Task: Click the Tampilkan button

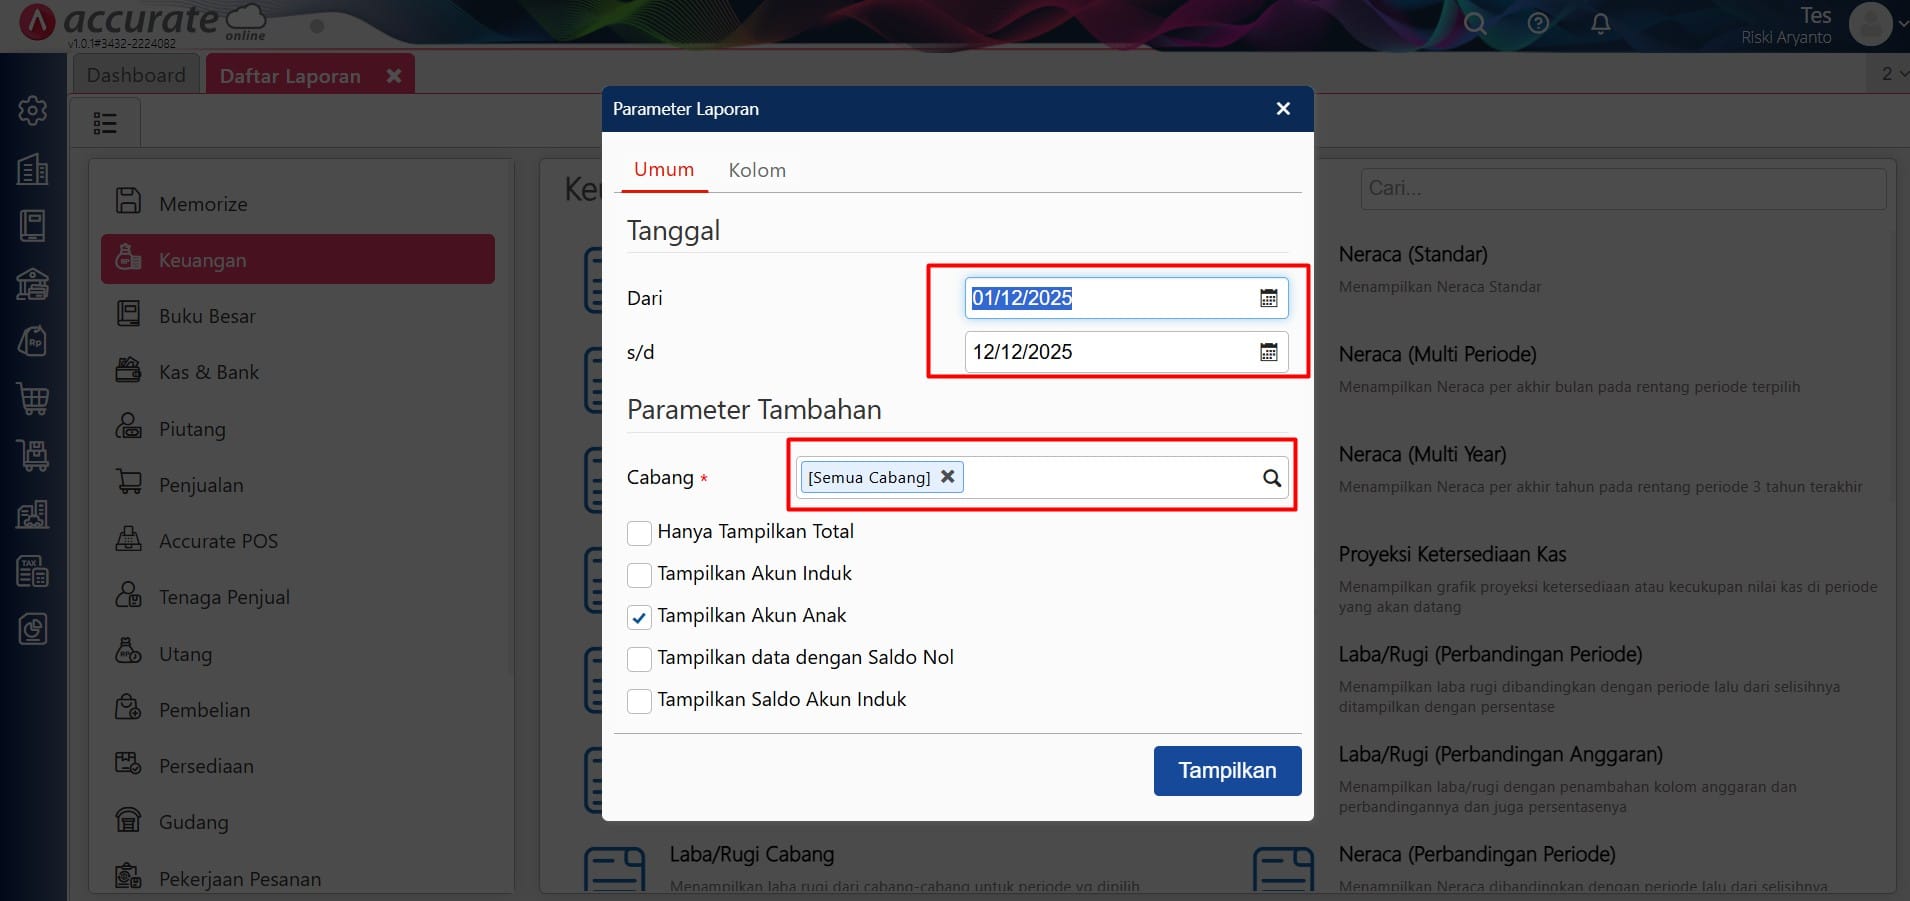Action: click(x=1227, y=770)
